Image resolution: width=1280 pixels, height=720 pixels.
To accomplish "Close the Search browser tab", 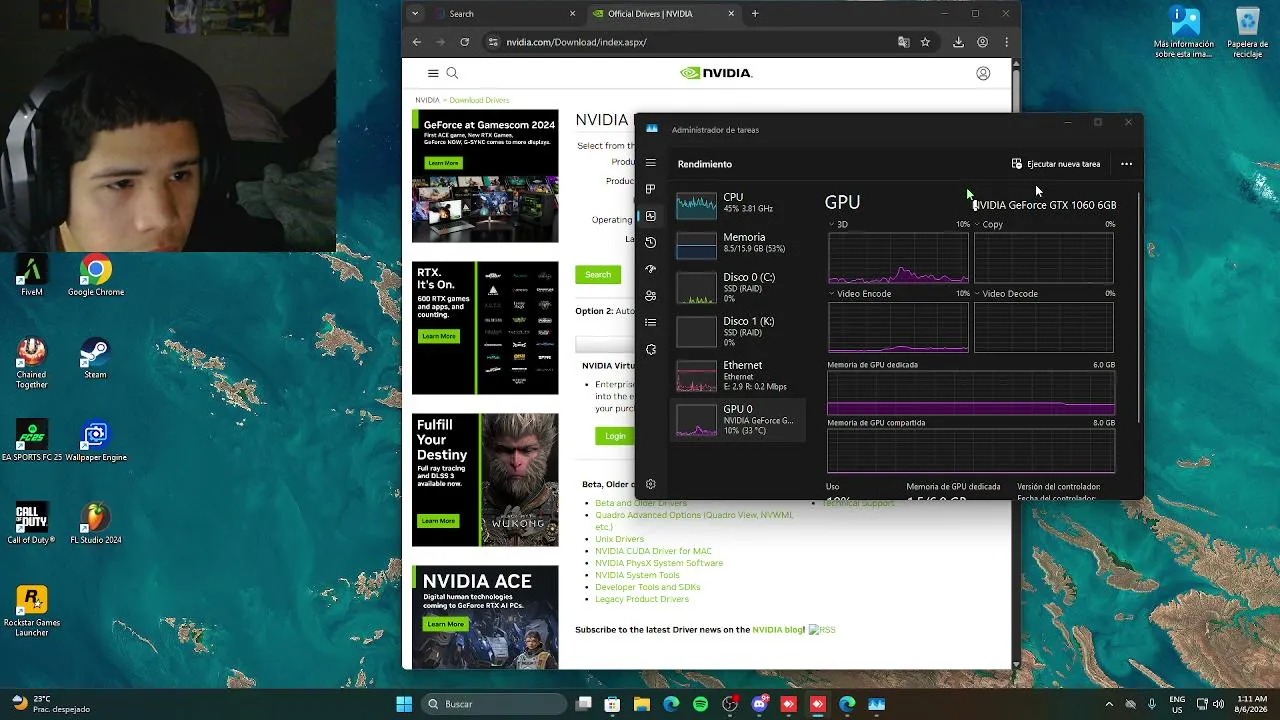I will pos(573,14).
